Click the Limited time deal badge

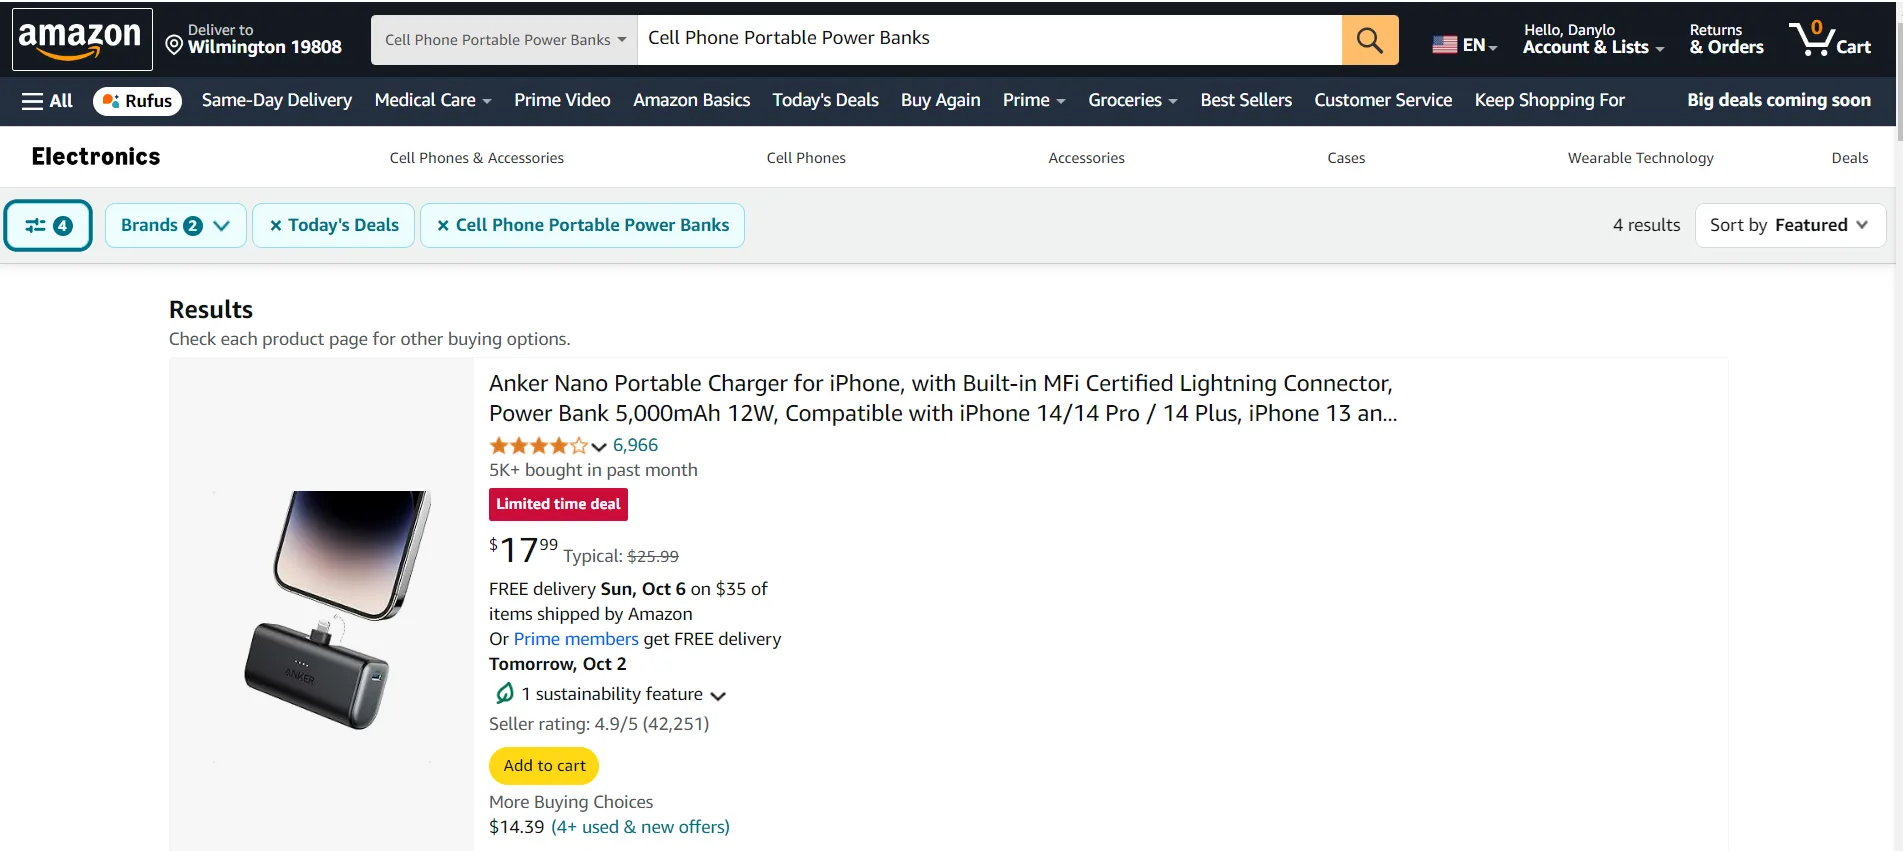[x=558, y=504]
